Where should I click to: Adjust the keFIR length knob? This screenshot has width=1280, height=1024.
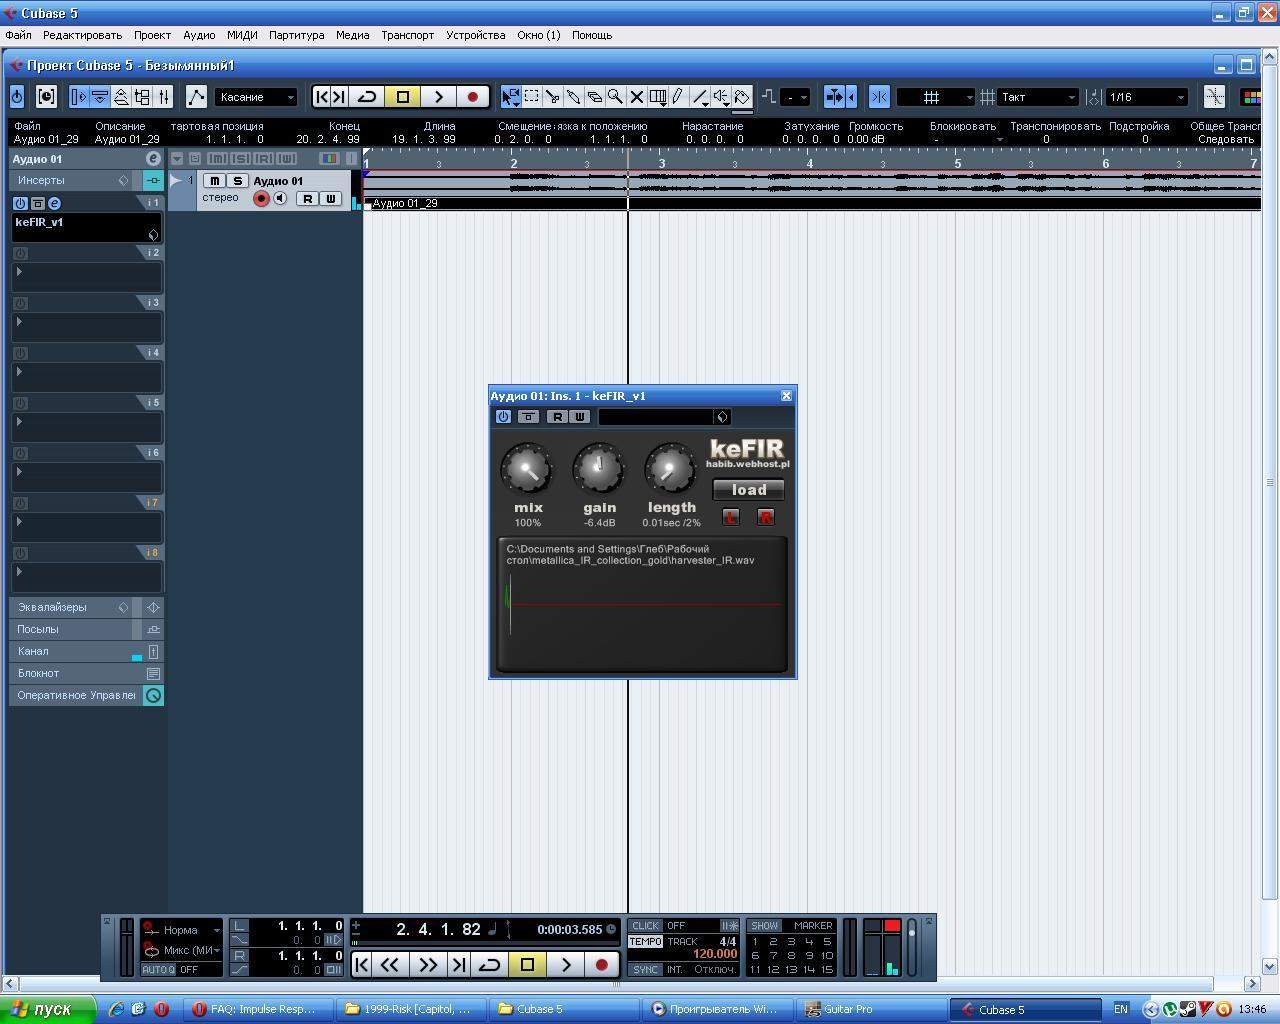point(671,468)
